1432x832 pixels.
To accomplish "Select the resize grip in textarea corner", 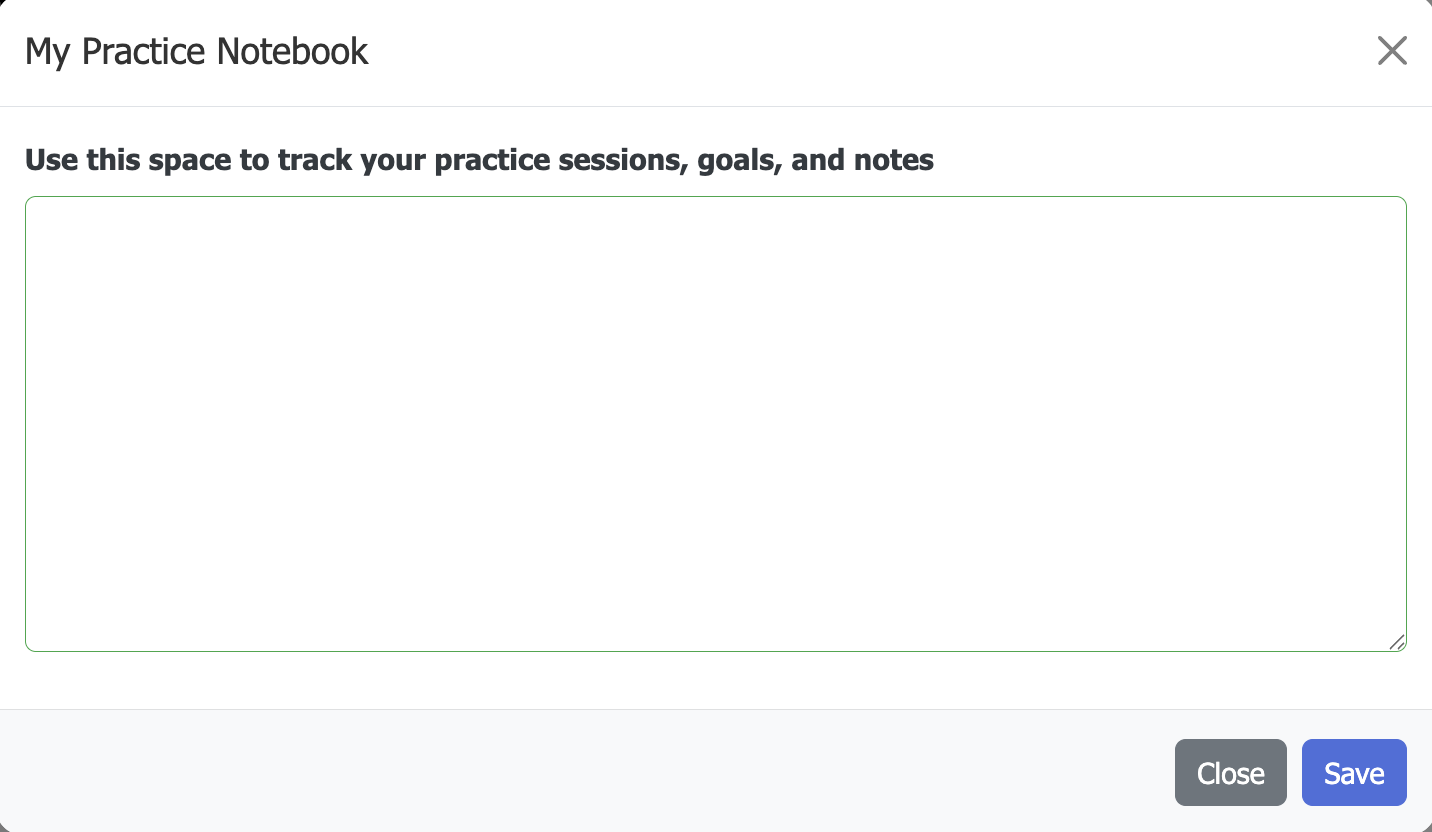I will (1397, 642).
